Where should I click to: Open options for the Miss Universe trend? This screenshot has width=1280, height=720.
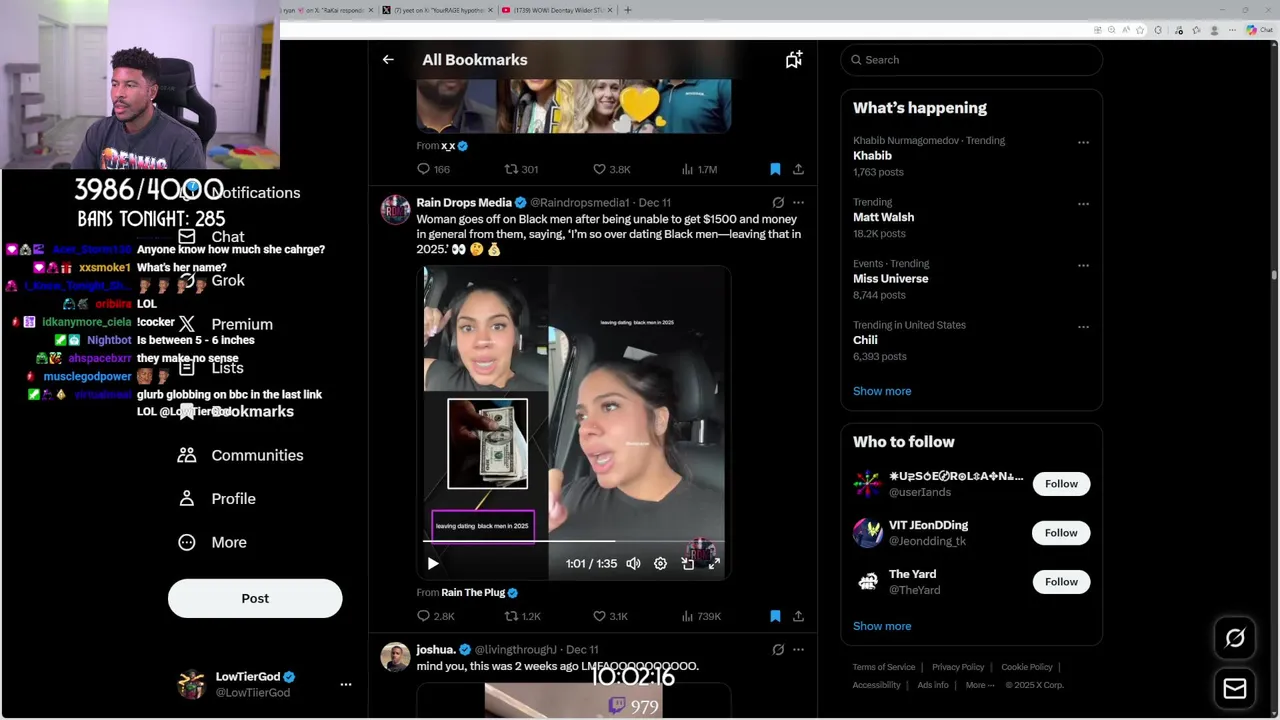[x=1083, y=265]
